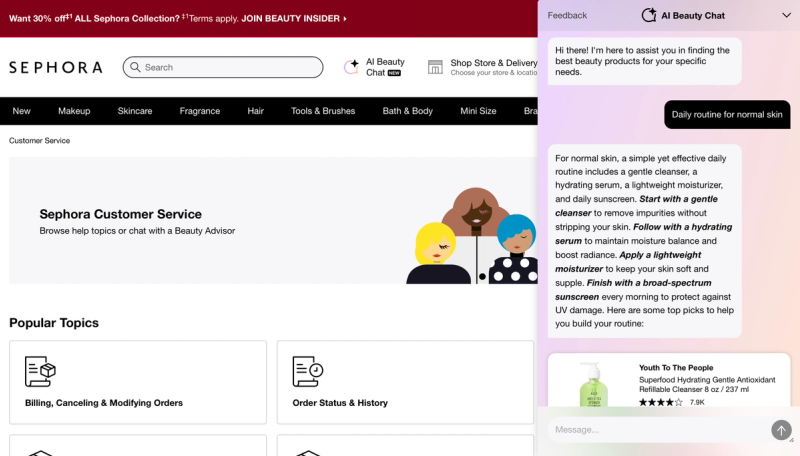Open the Tools & Brushes menu
800x456 pixels.
pos(323,111)
